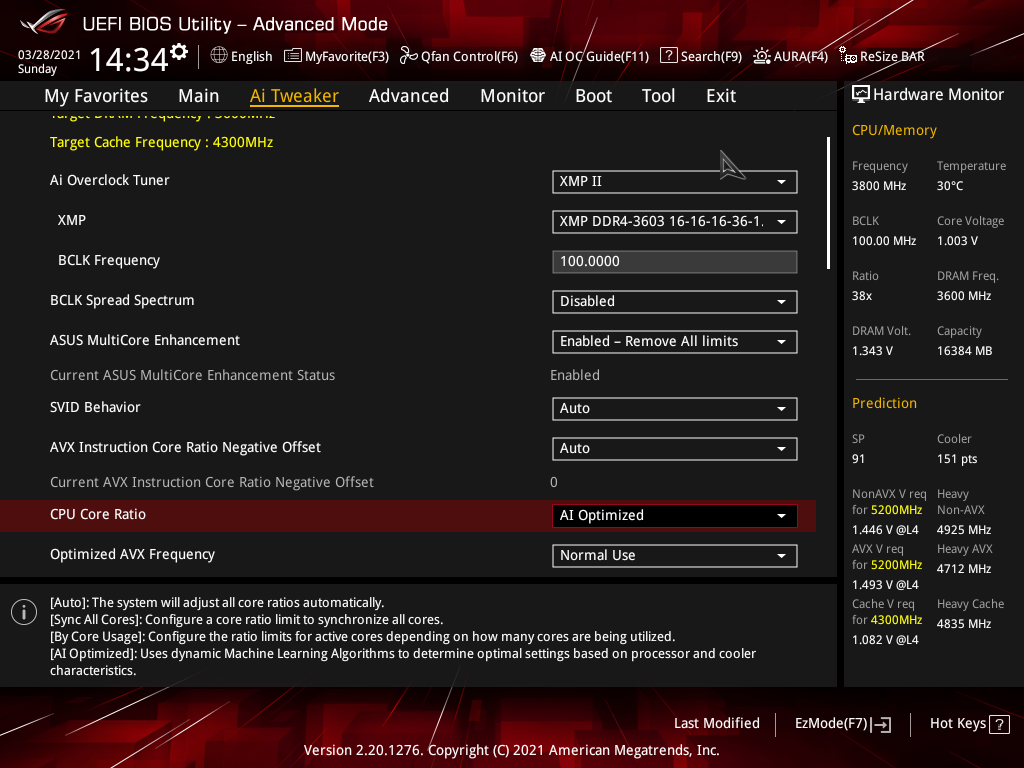Switch to the Boot tab
The image size is (1024, 768).
(594, 96)
